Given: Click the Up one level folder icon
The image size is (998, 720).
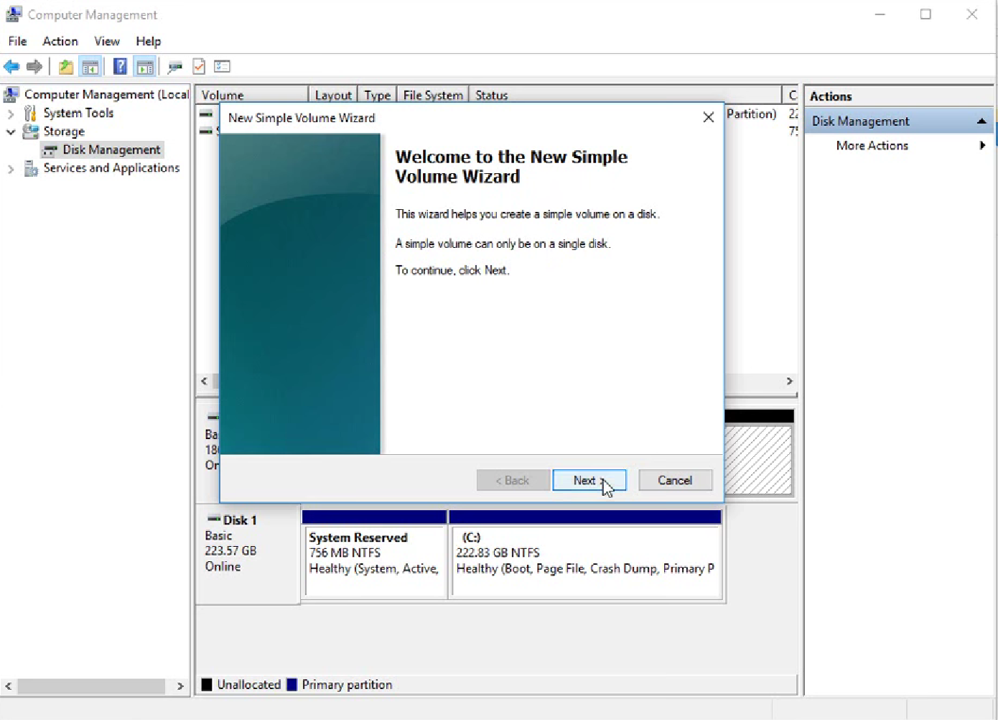Looking at the screenshot, I should [x=66, y=66].
